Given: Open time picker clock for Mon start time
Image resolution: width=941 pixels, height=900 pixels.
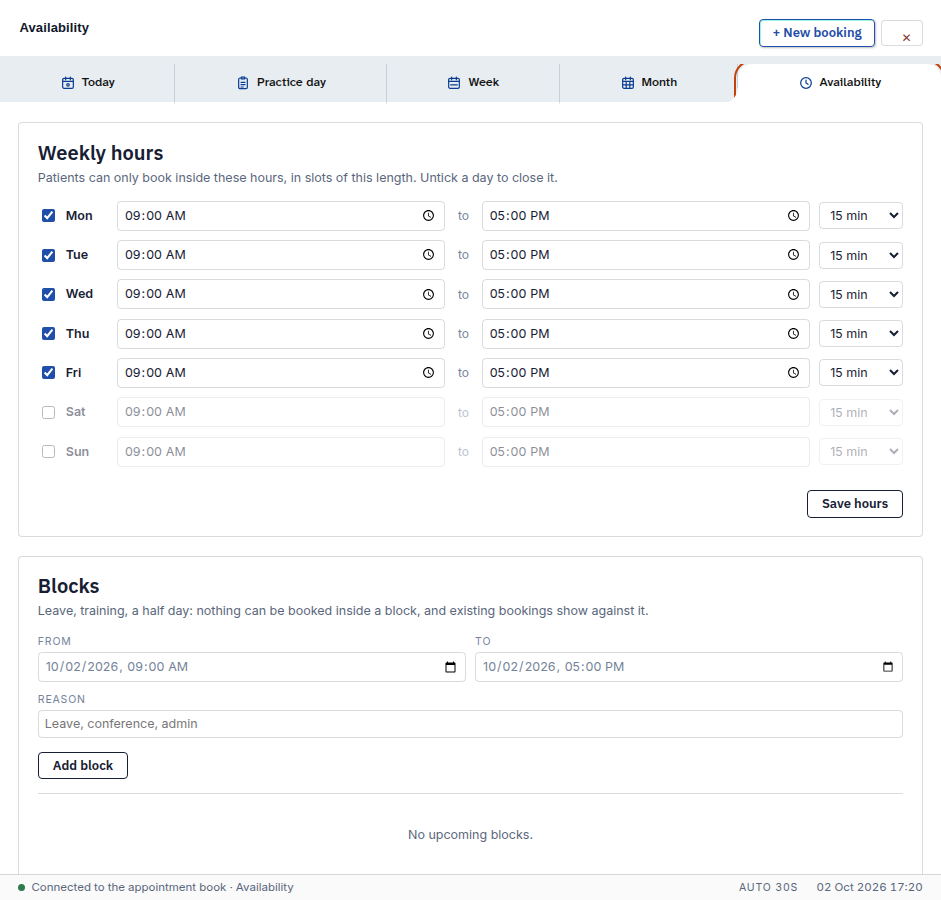Looking at the screenshot, I should coord(428,216).
